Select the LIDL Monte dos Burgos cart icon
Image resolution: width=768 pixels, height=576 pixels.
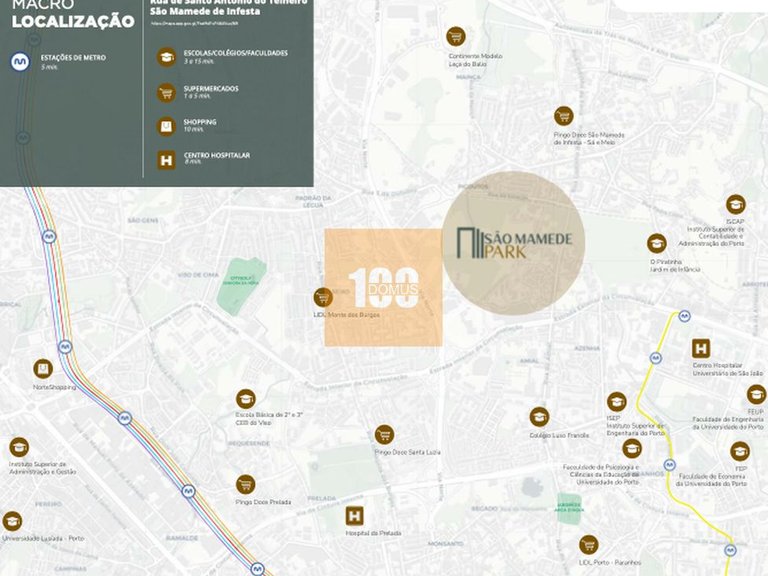pyautogui.click(x=323, y=297)
